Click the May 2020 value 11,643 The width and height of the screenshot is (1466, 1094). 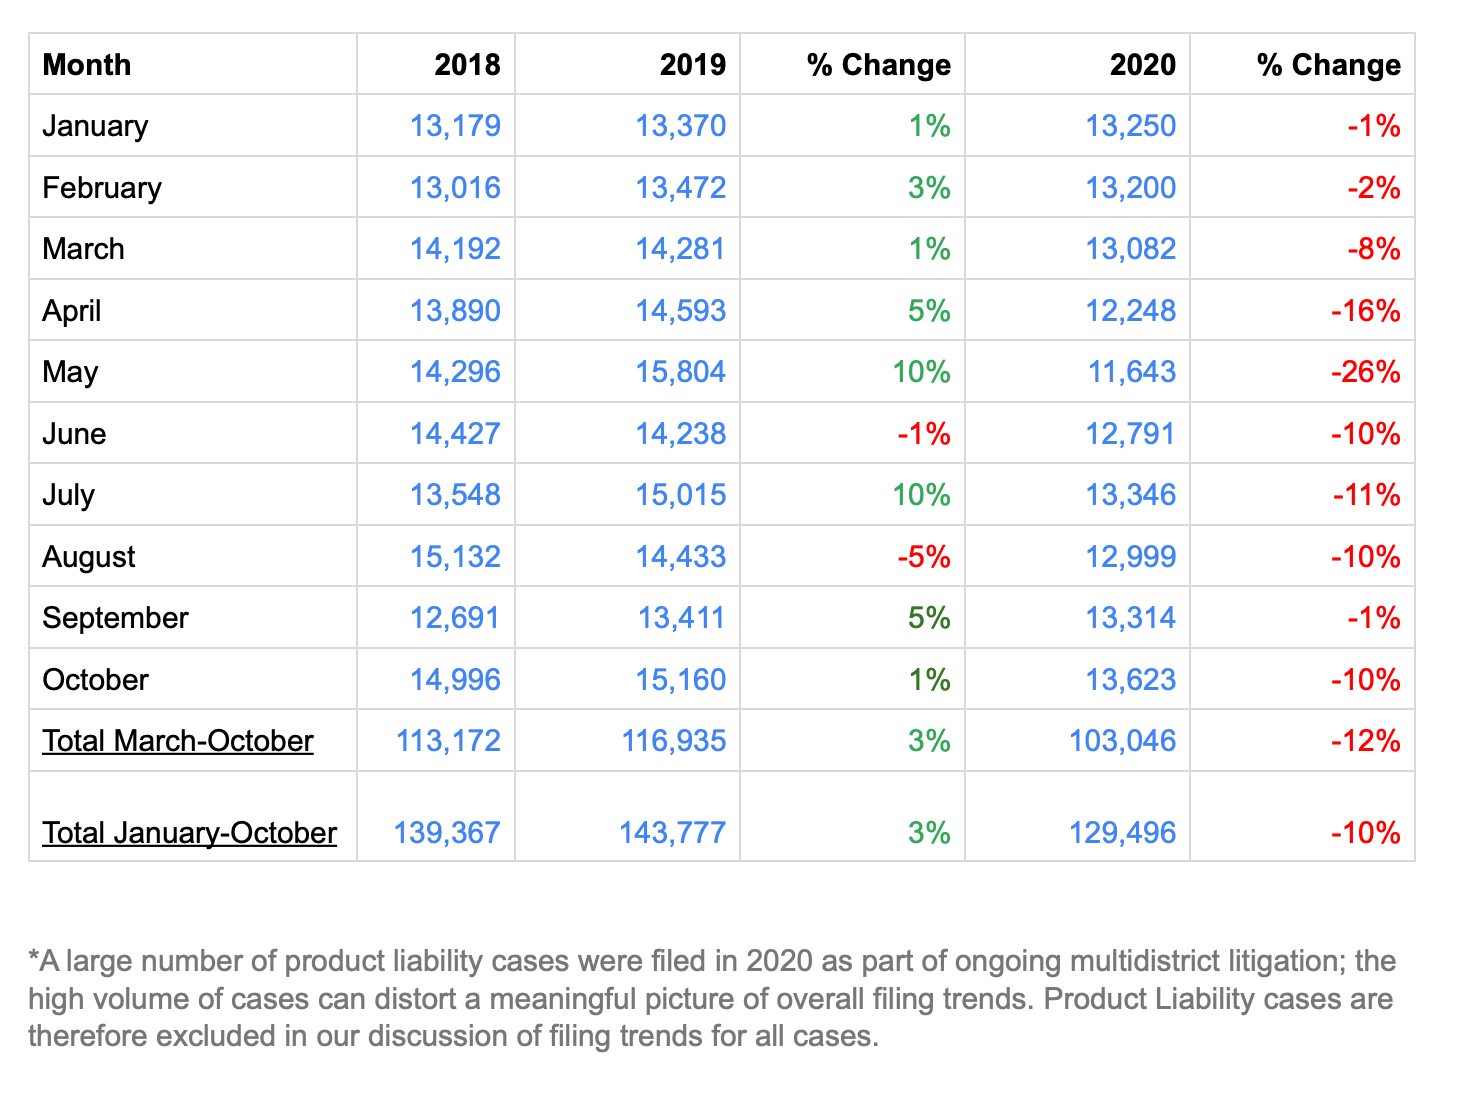1131,372
